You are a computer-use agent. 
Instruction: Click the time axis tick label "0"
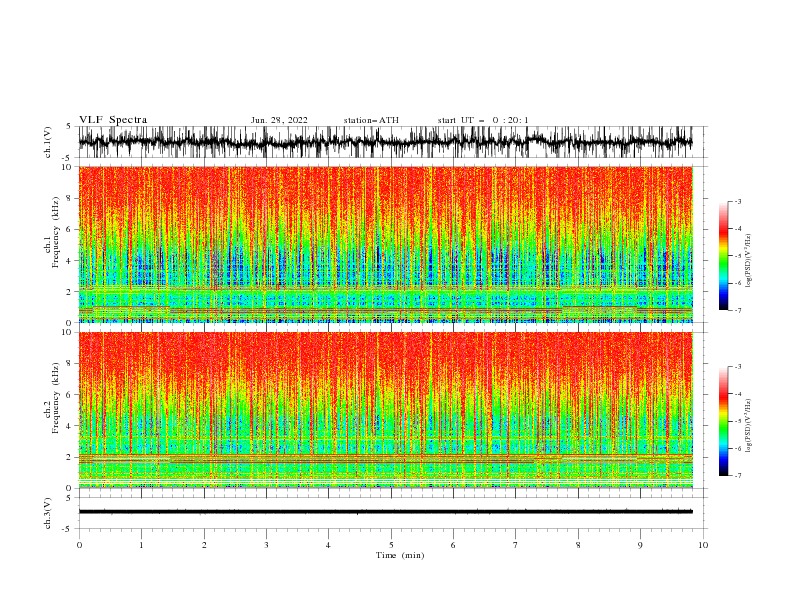[79, 545]
